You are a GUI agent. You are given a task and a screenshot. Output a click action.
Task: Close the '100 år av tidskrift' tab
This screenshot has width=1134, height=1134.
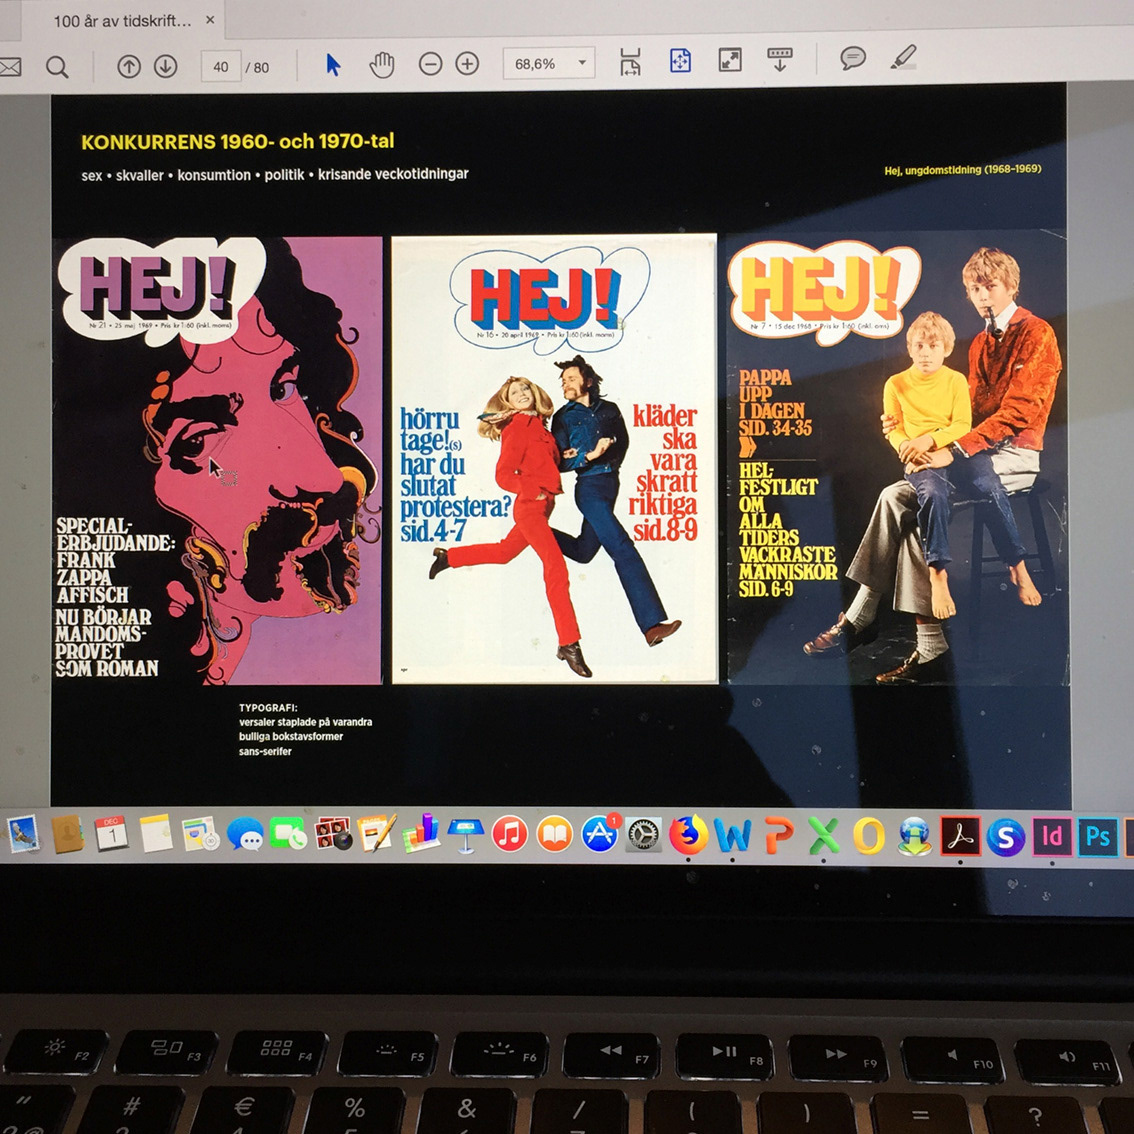pos(210,20)
